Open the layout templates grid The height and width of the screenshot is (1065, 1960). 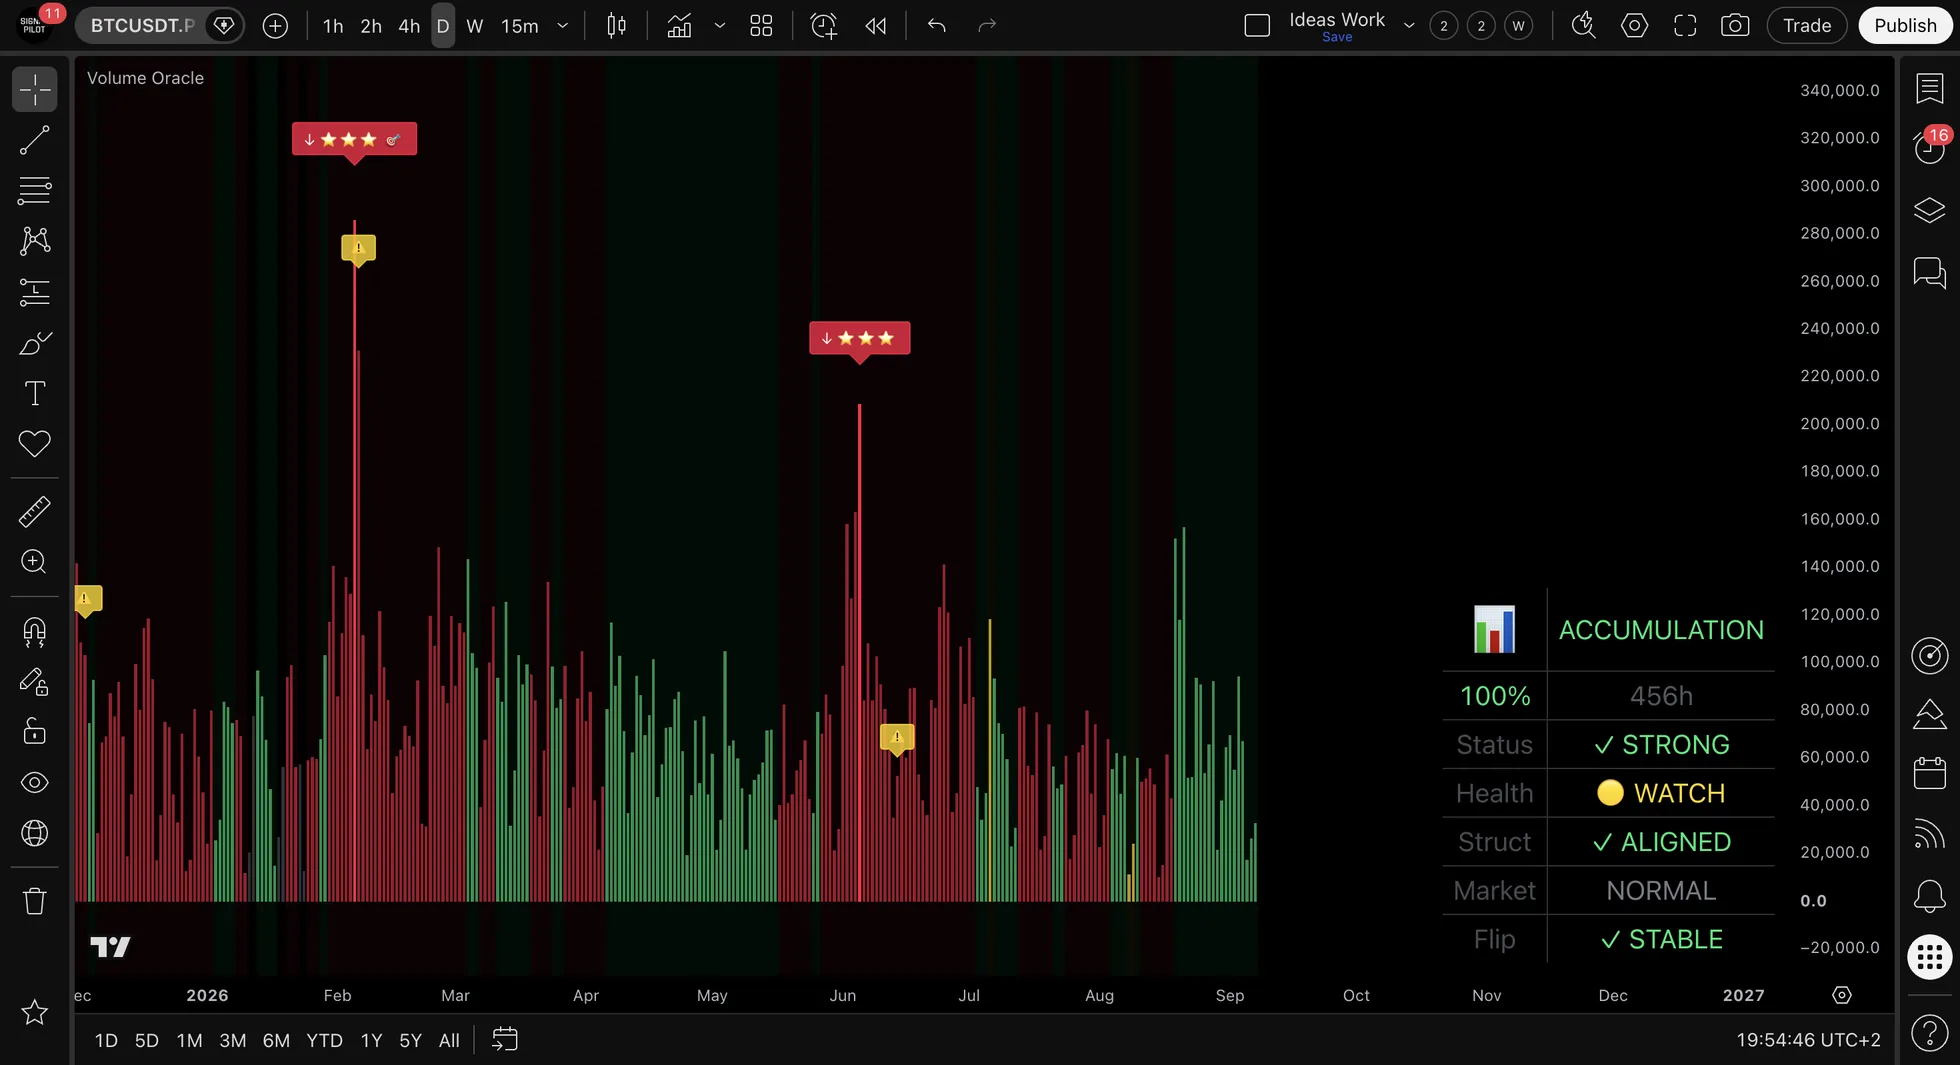[761, 26]
